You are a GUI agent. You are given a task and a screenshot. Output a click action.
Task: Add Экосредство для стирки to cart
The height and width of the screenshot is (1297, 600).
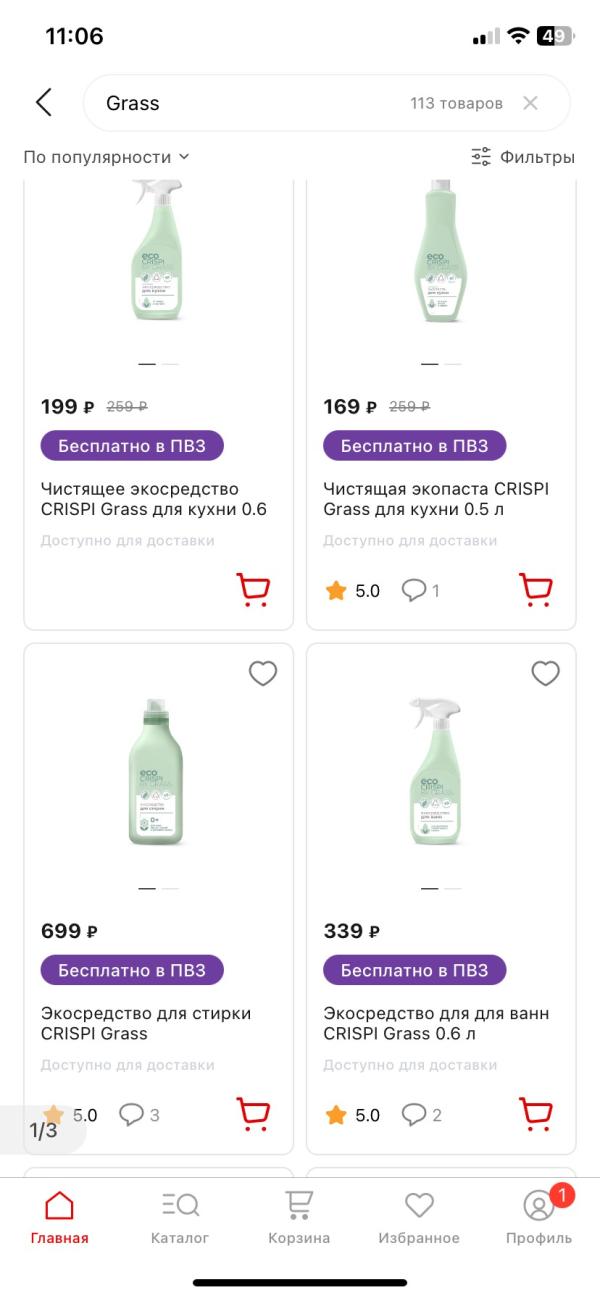[253, 1114]
